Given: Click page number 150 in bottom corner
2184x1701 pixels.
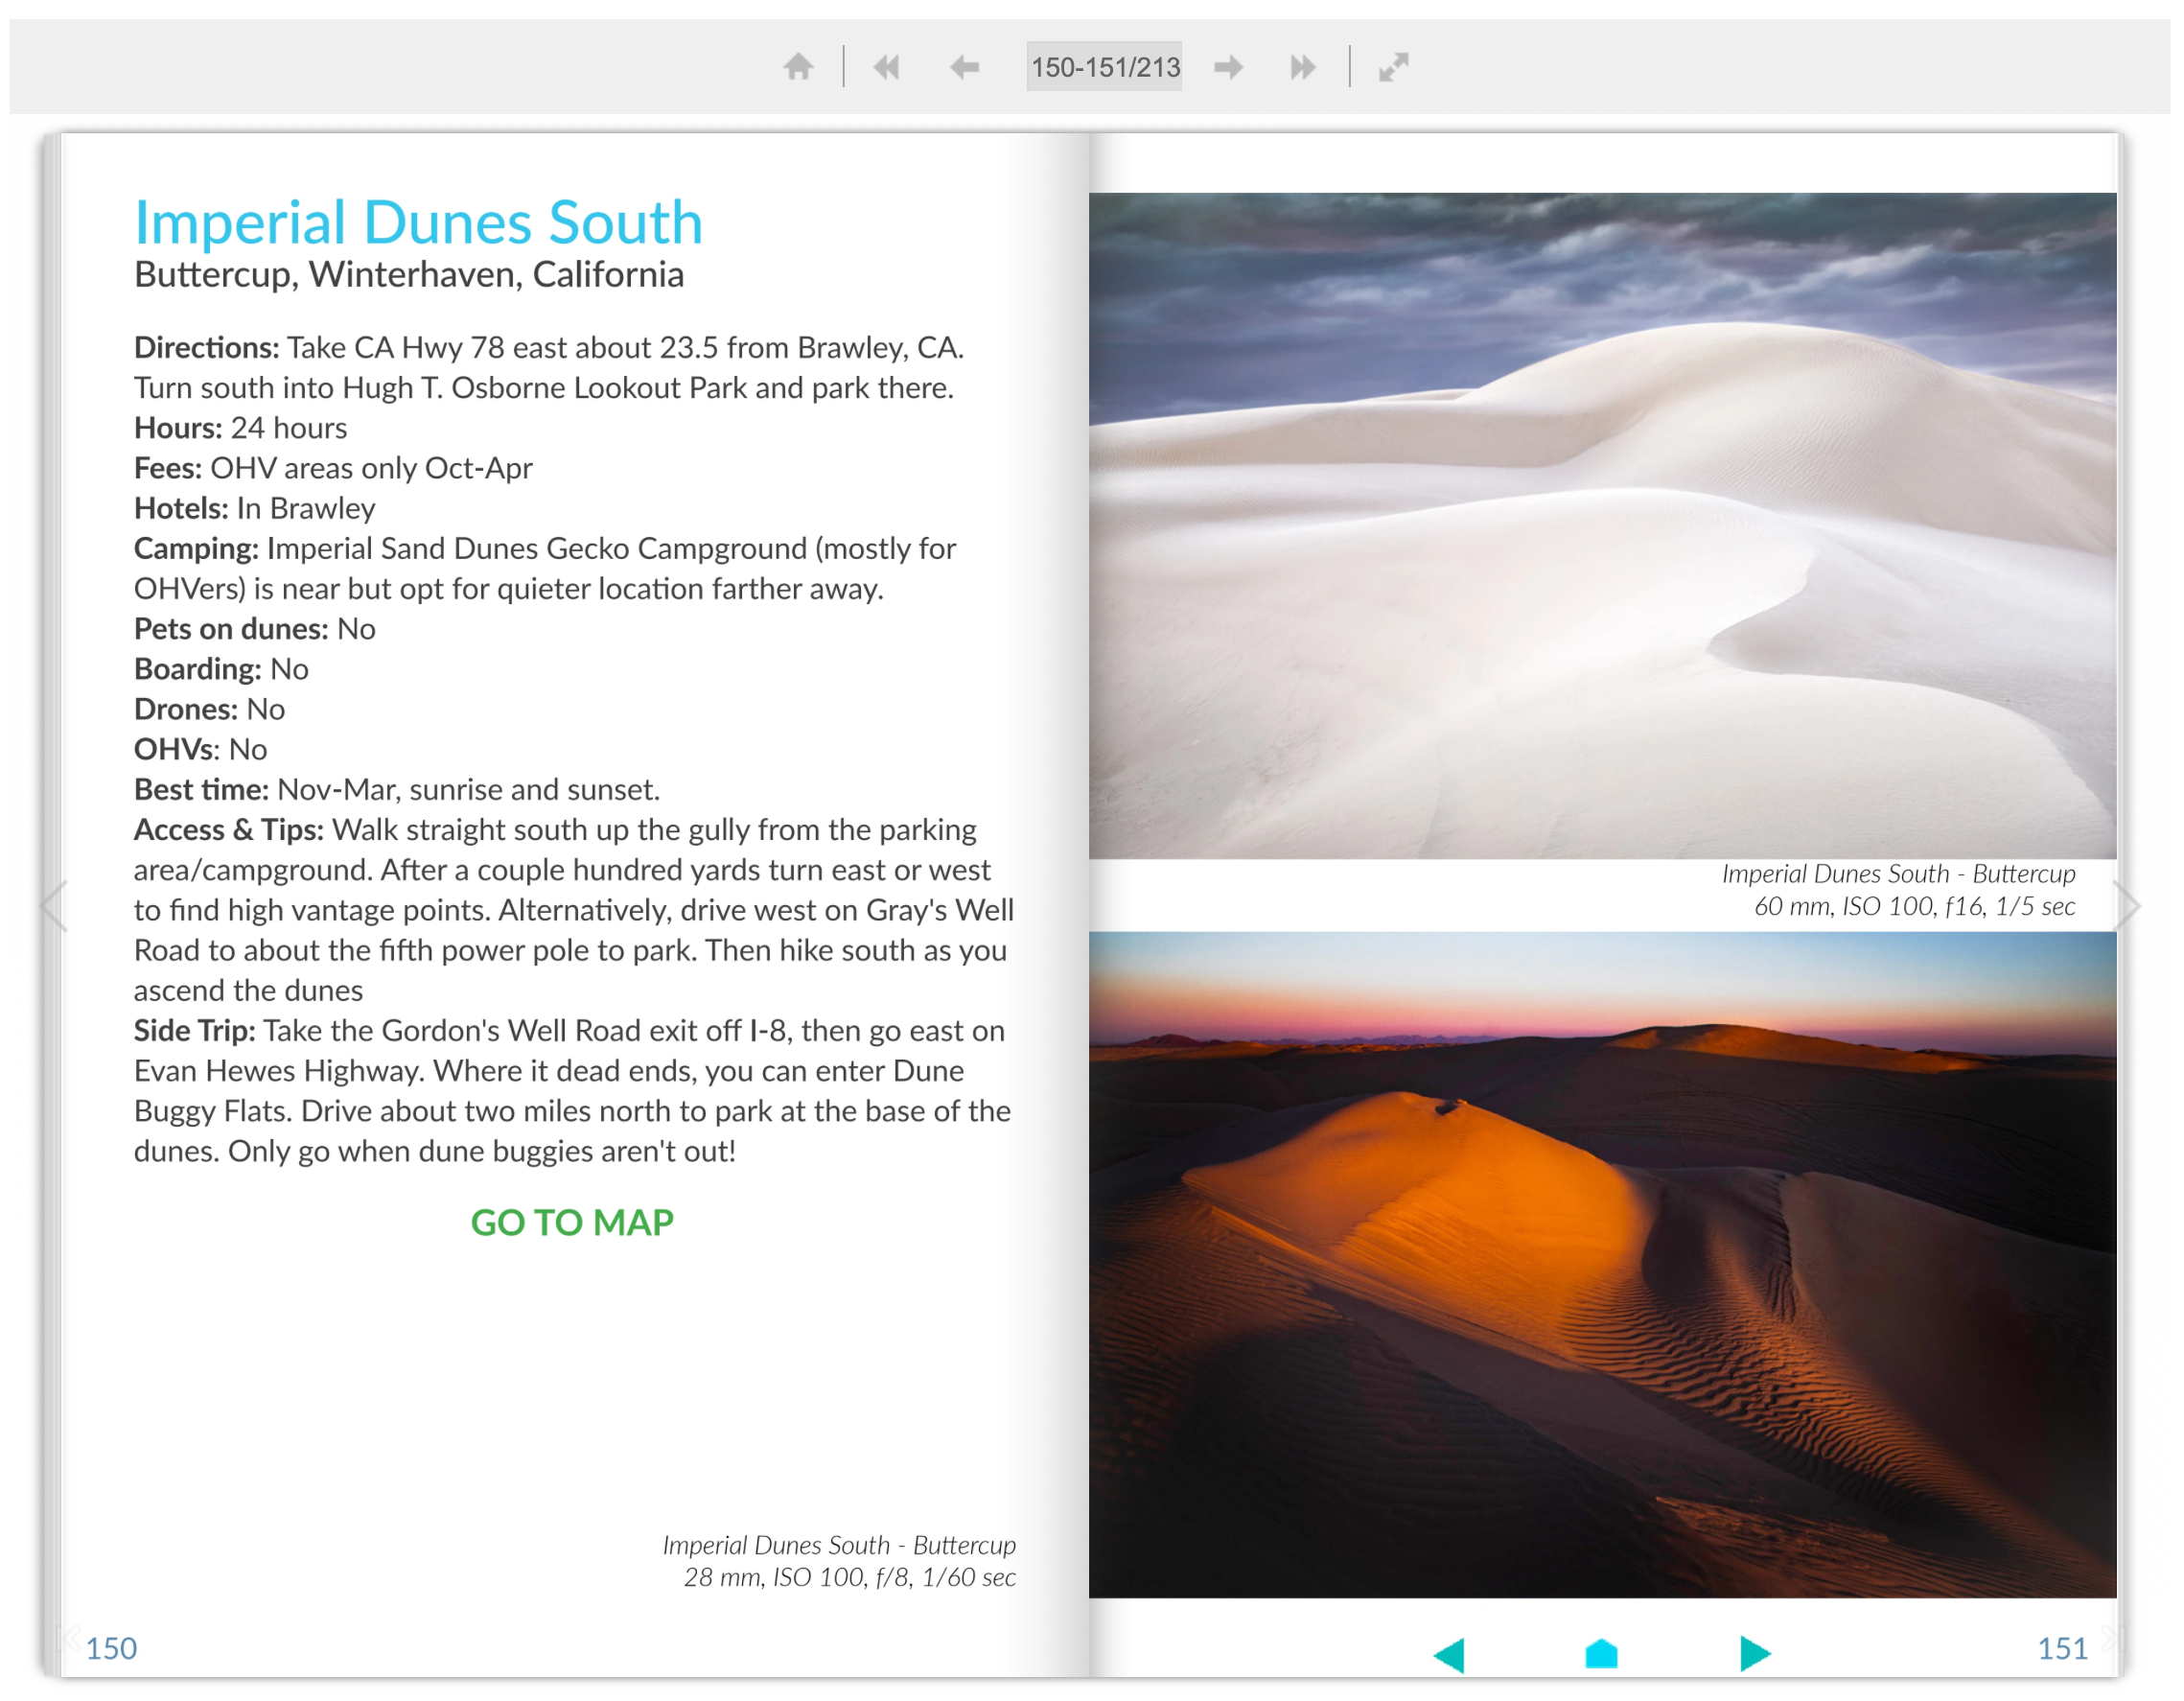Looking at the screenshot, I should point(112,1648).
